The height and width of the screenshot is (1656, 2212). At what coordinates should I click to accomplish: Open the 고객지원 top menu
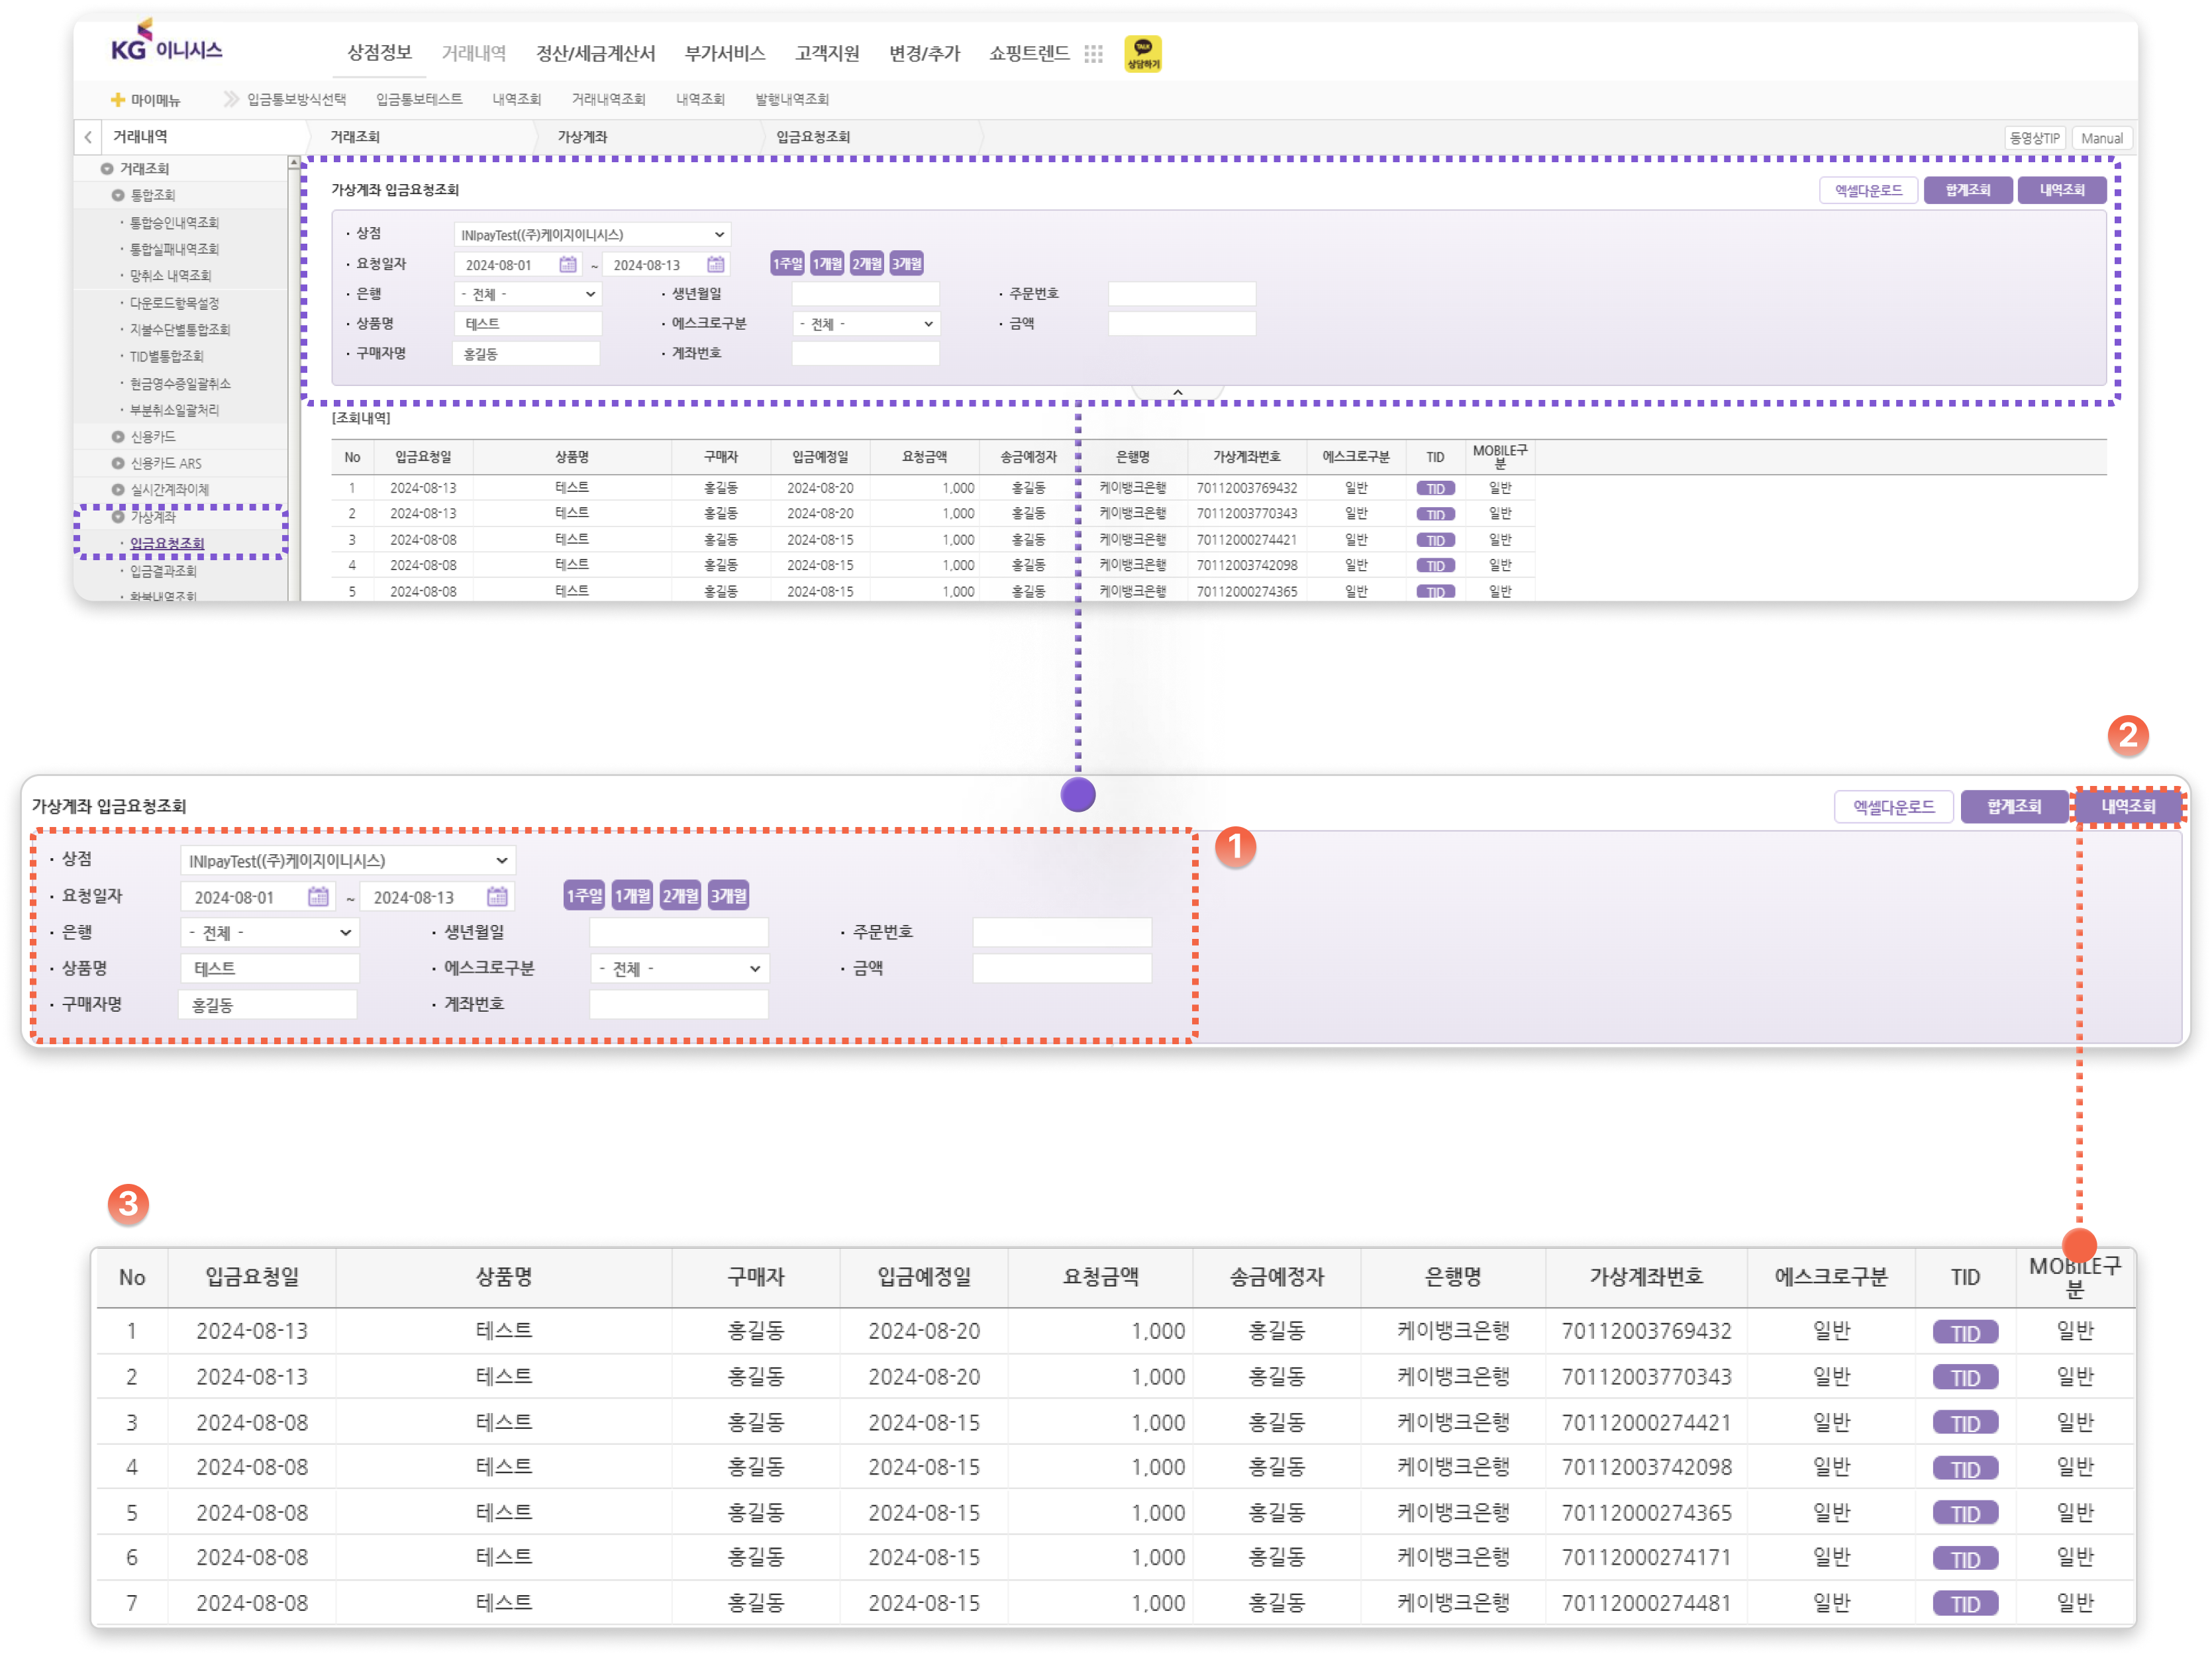click(827, 53)
